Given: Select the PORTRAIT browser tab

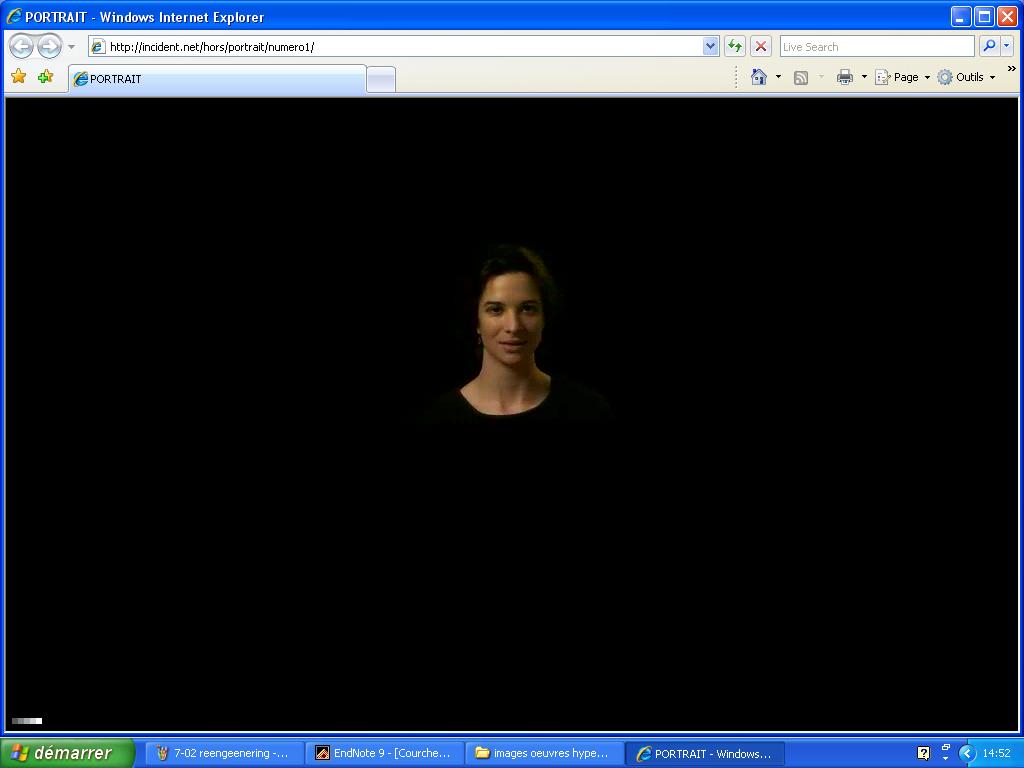Looking at the screenshot, I should (217, 79).
